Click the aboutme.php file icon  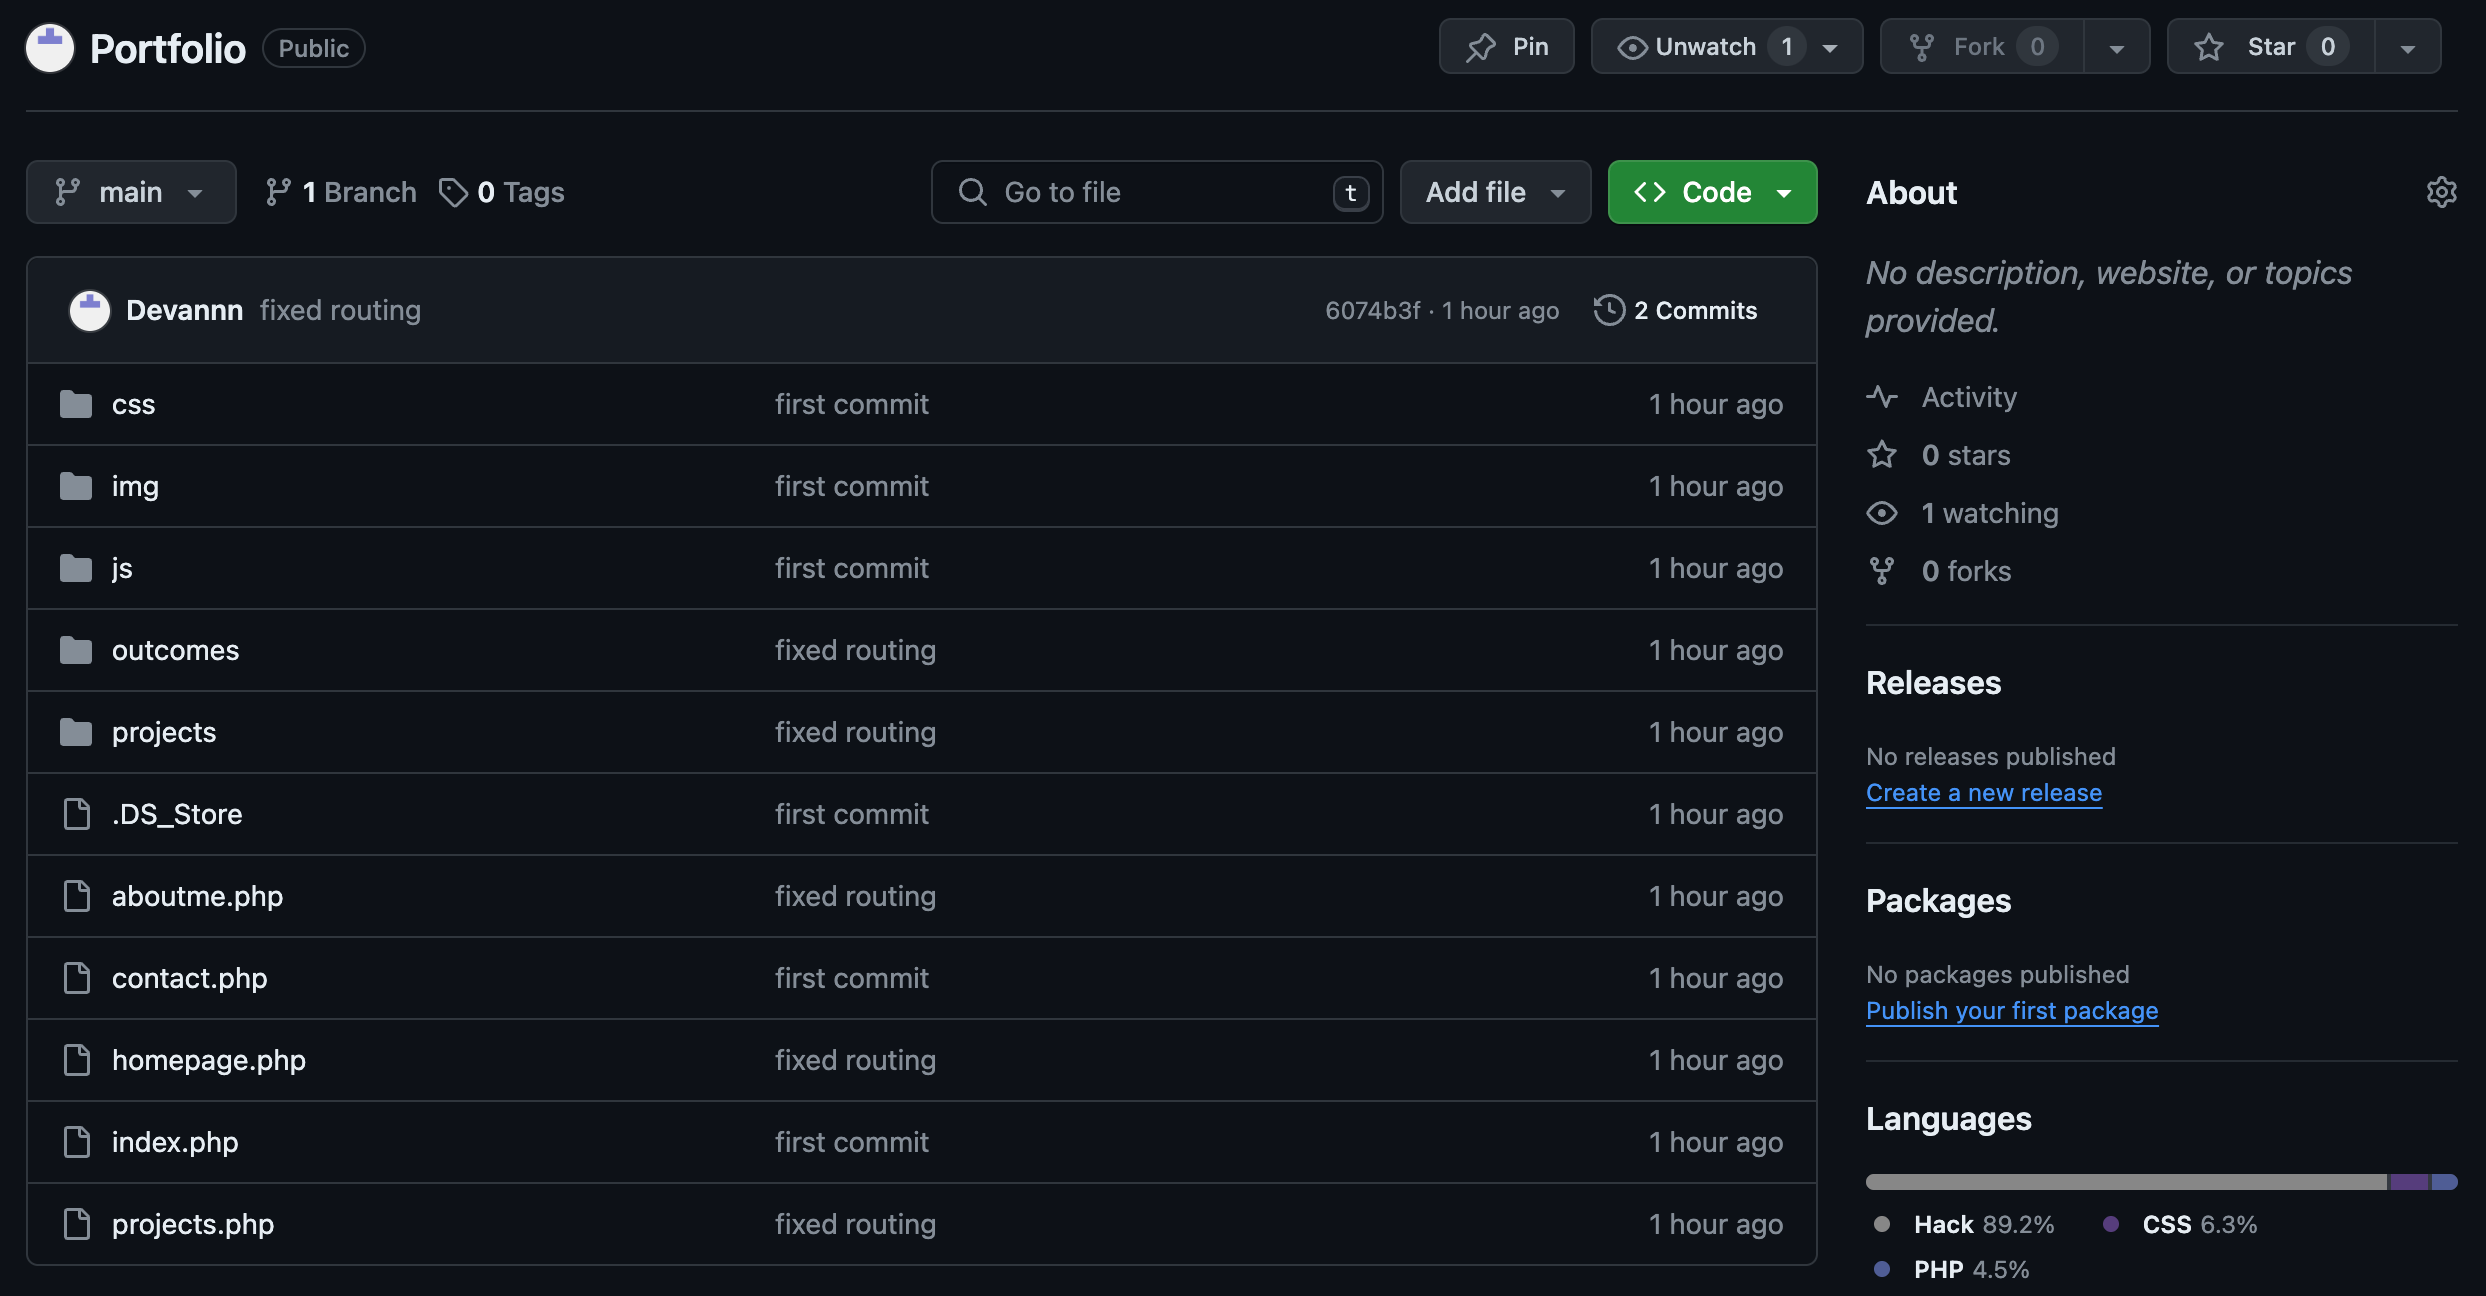(77, 896)
